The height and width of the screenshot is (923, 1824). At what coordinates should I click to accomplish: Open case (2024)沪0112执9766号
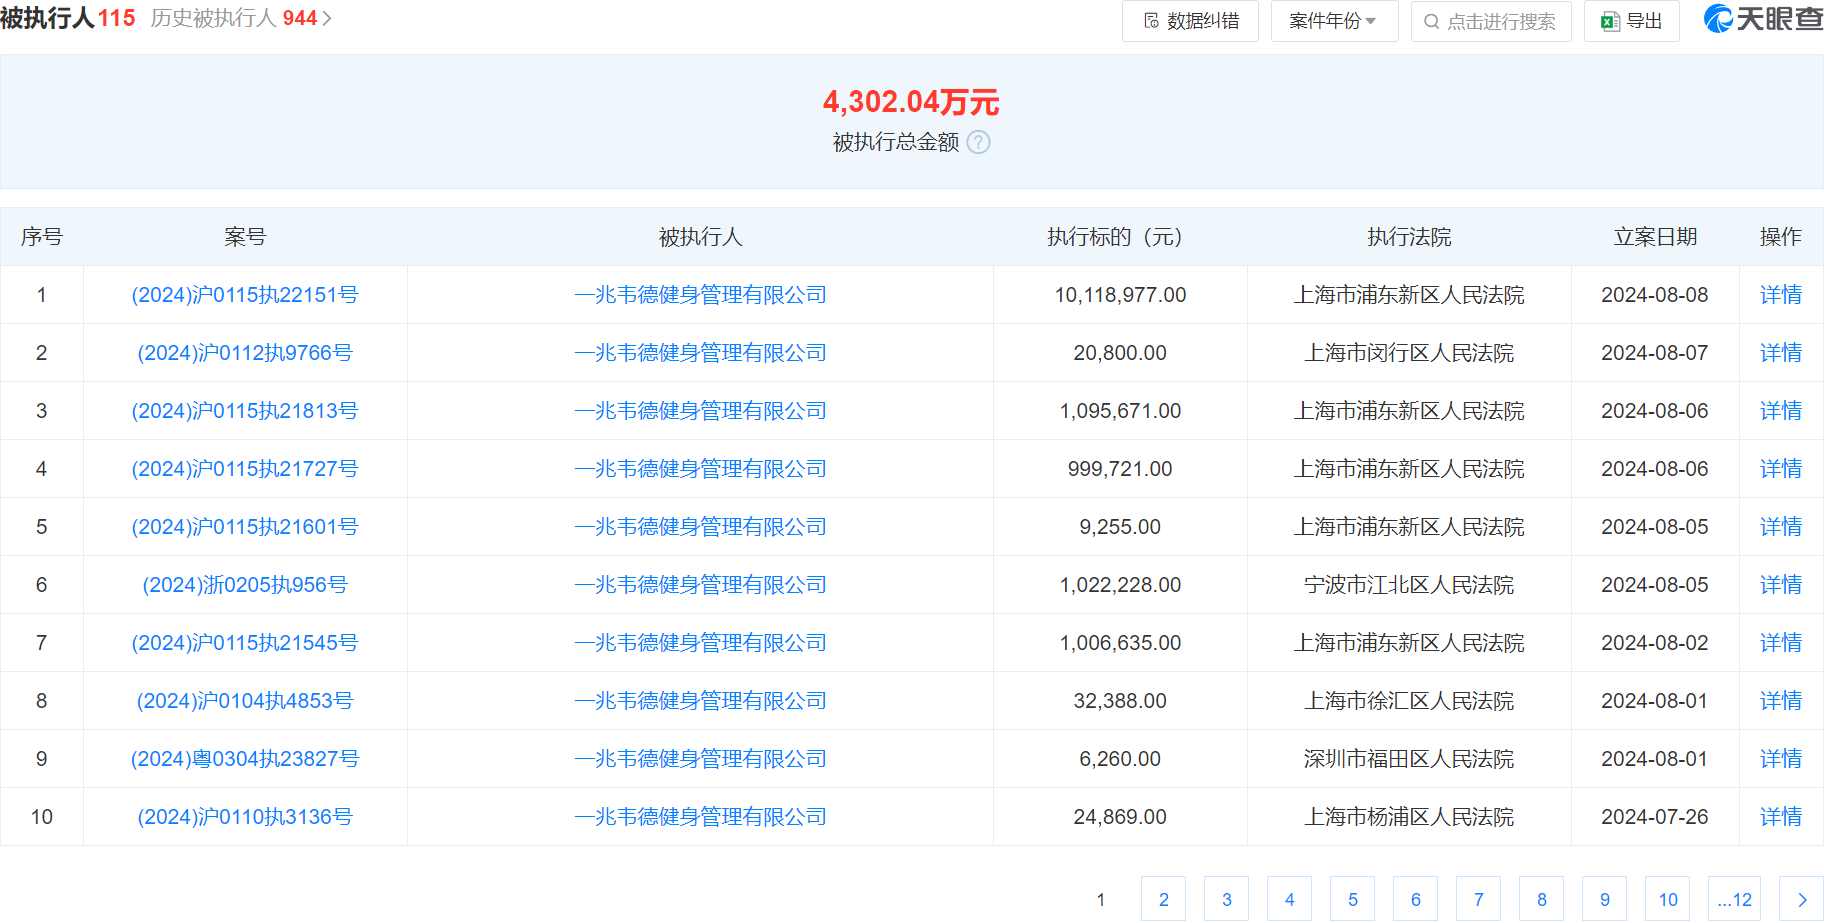coord(245,353)
